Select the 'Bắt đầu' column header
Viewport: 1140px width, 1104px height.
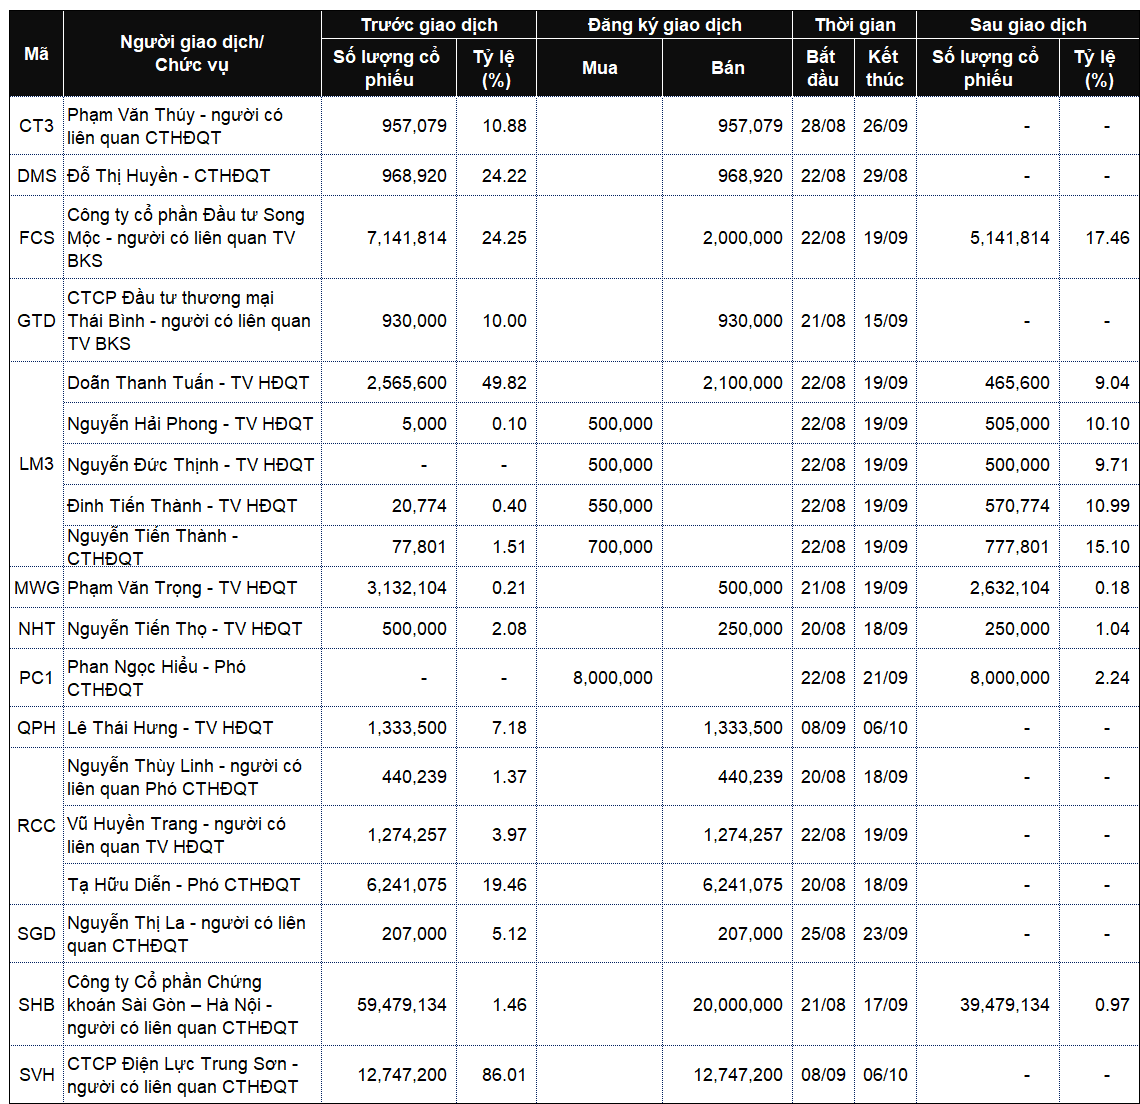[x=823, y=68]
